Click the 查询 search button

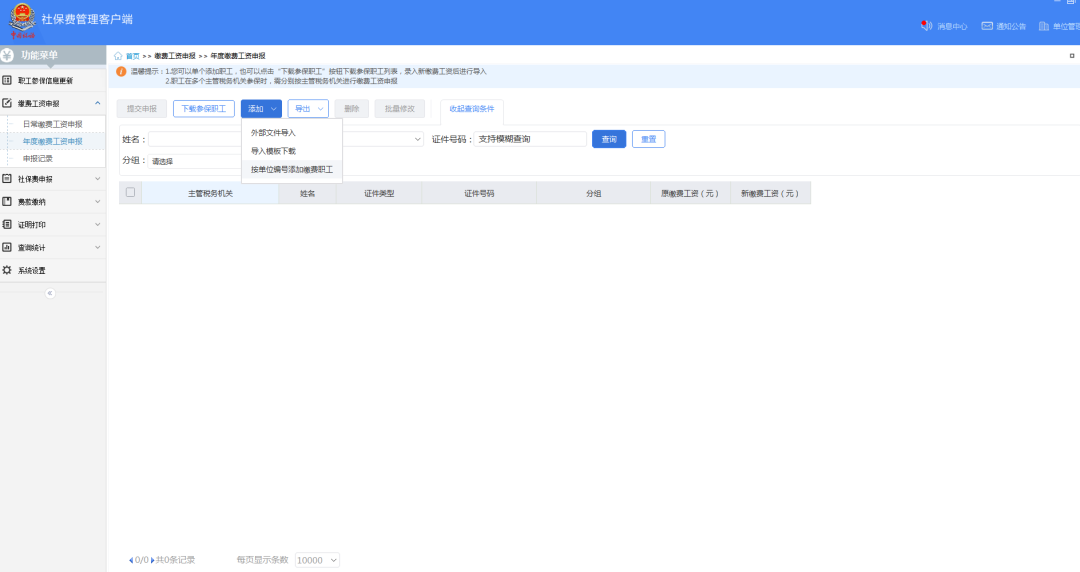click(609, 139)
